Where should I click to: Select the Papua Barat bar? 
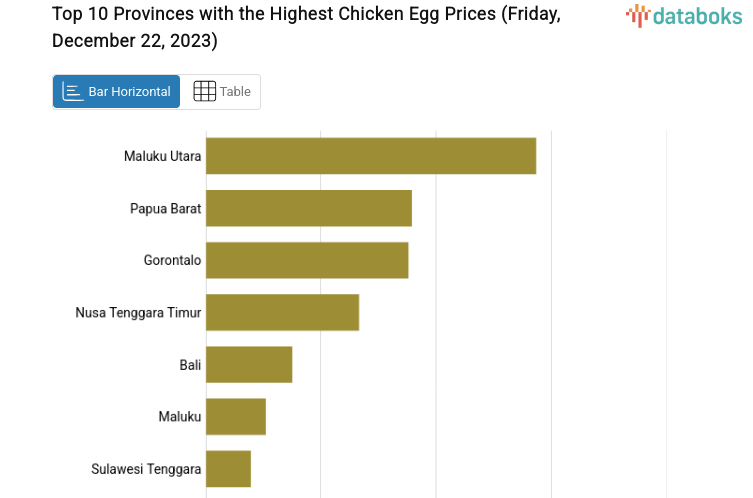[x=309, y=208]
